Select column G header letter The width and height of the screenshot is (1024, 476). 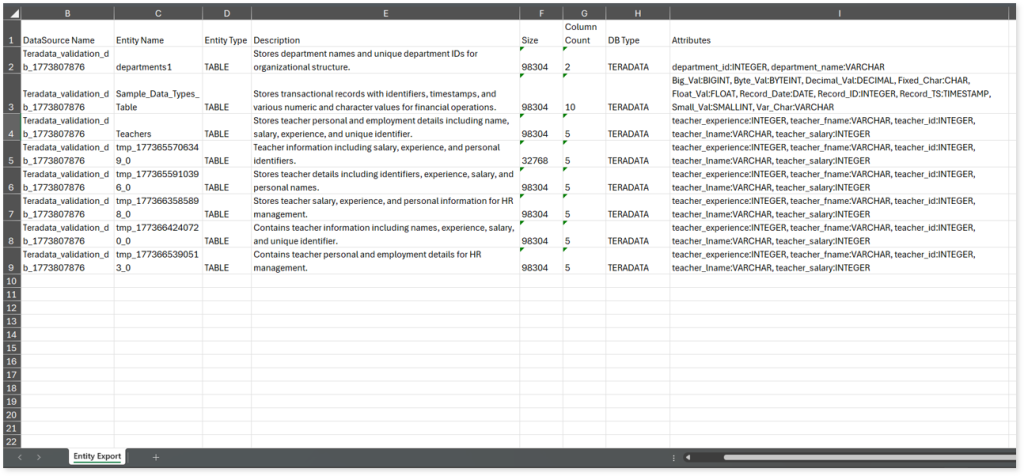583,13
